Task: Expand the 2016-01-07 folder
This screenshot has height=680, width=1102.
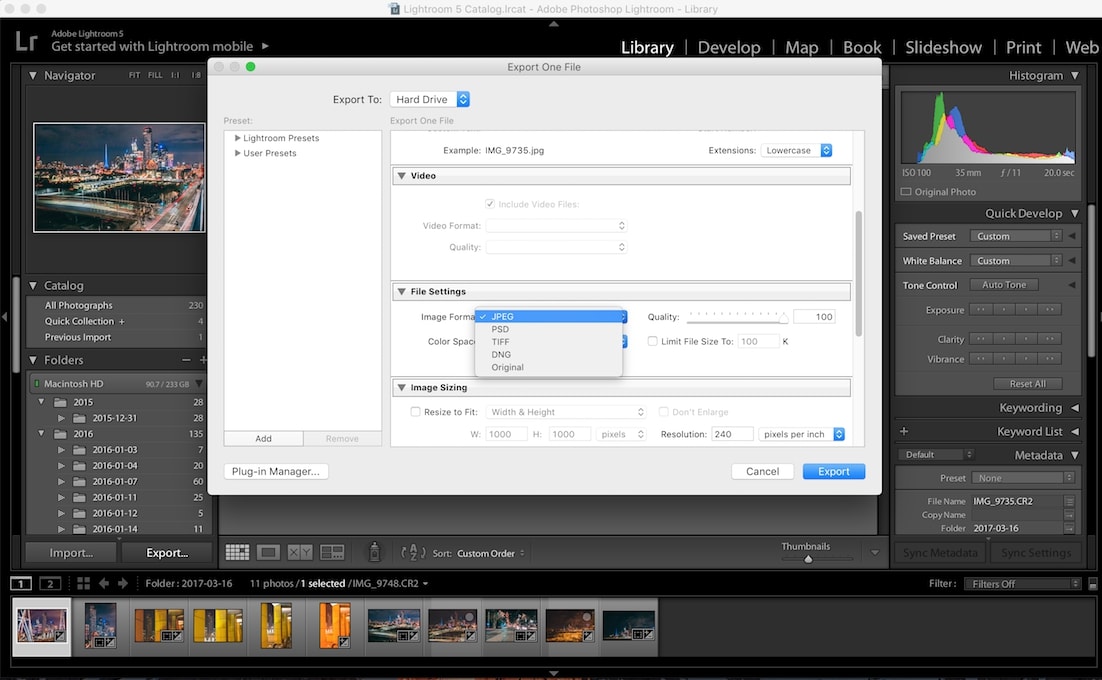Action: 61,481
